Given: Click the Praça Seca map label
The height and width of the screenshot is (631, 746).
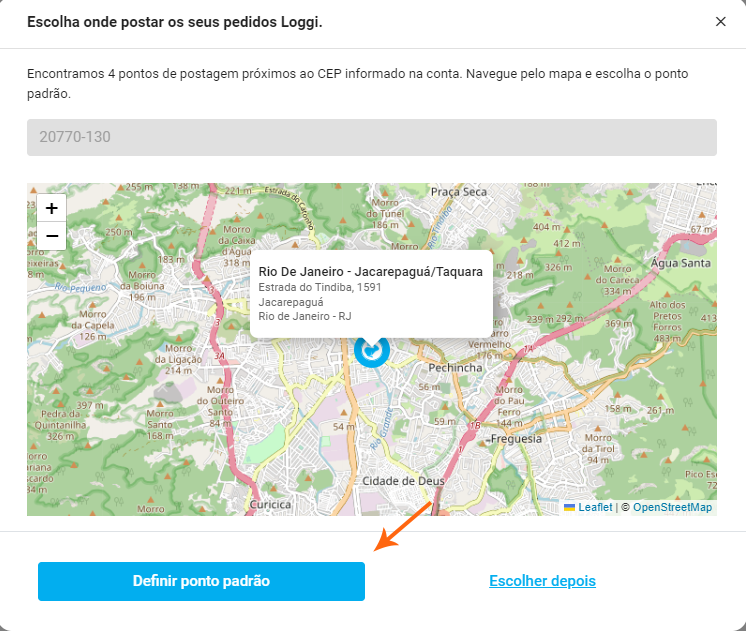Looking at the screenshot, I should 459,192.
